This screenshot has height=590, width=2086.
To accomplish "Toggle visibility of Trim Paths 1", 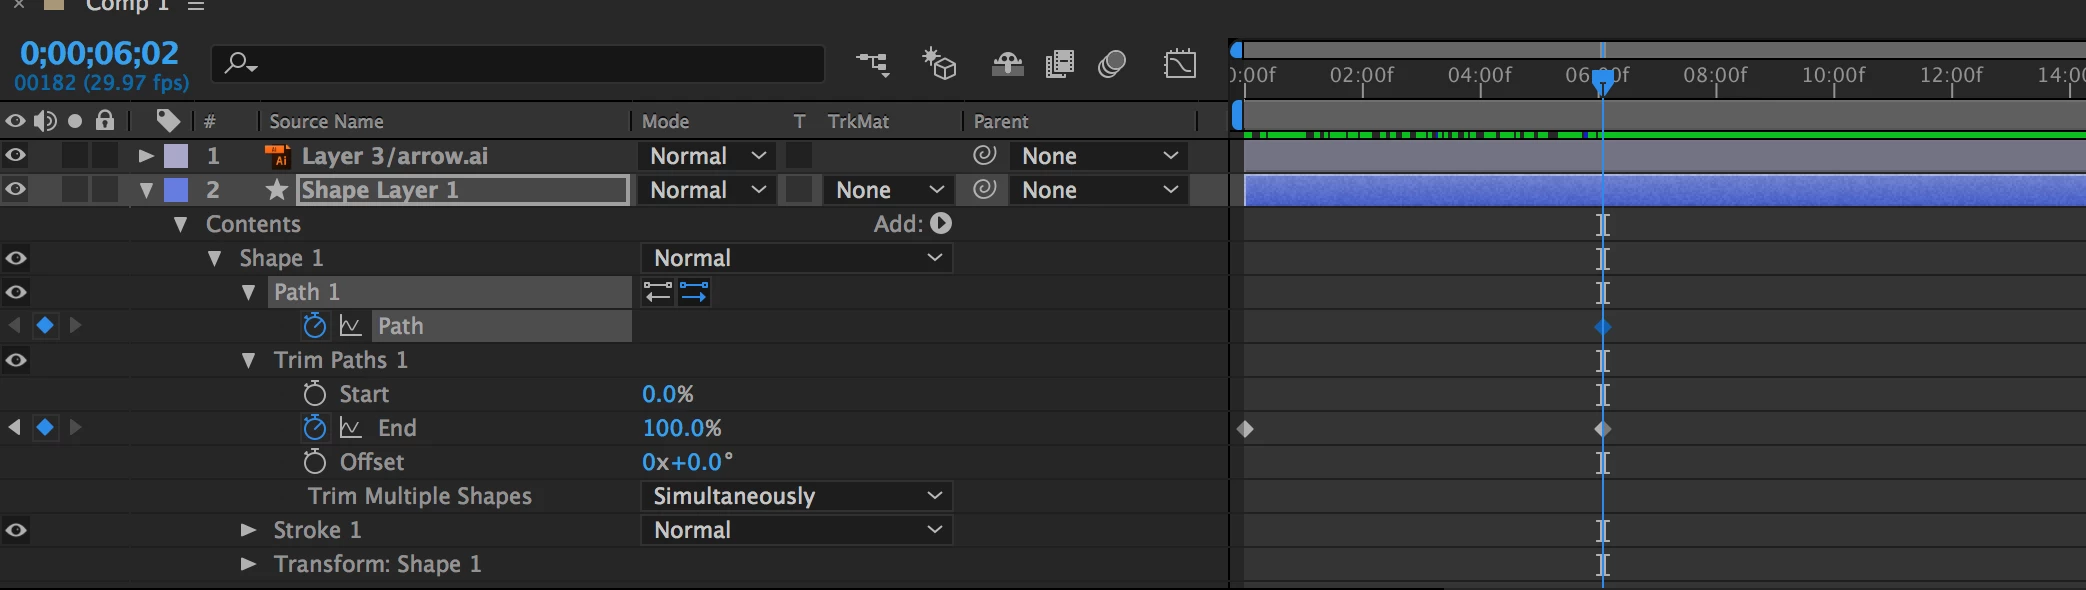I will click(16, 360).
